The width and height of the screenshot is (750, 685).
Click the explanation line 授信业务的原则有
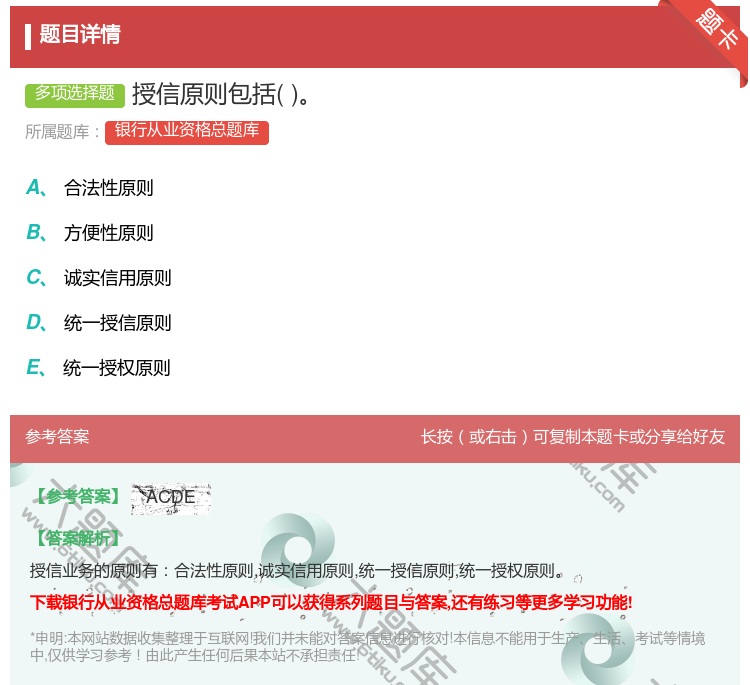coord(296,570)
